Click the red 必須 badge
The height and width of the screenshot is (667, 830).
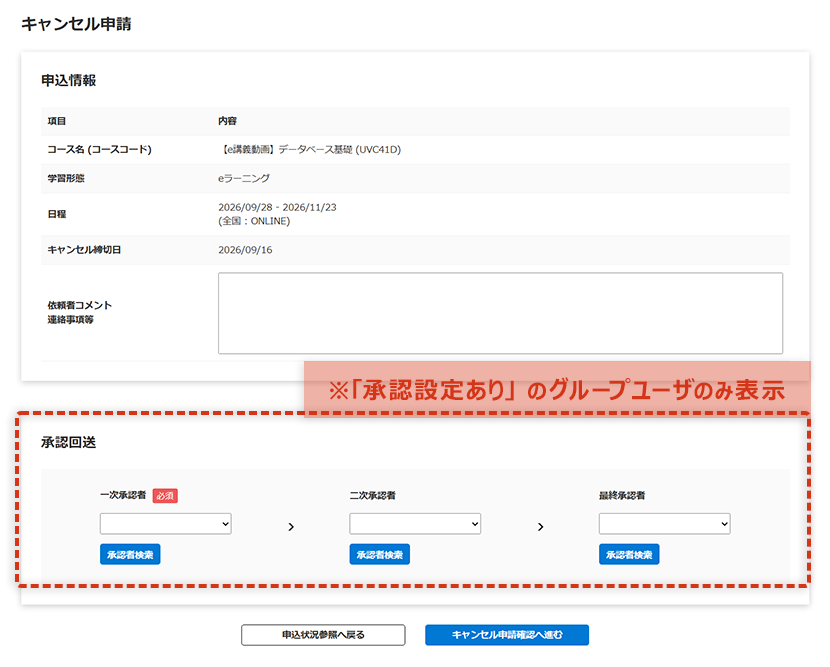coord(165,495)
